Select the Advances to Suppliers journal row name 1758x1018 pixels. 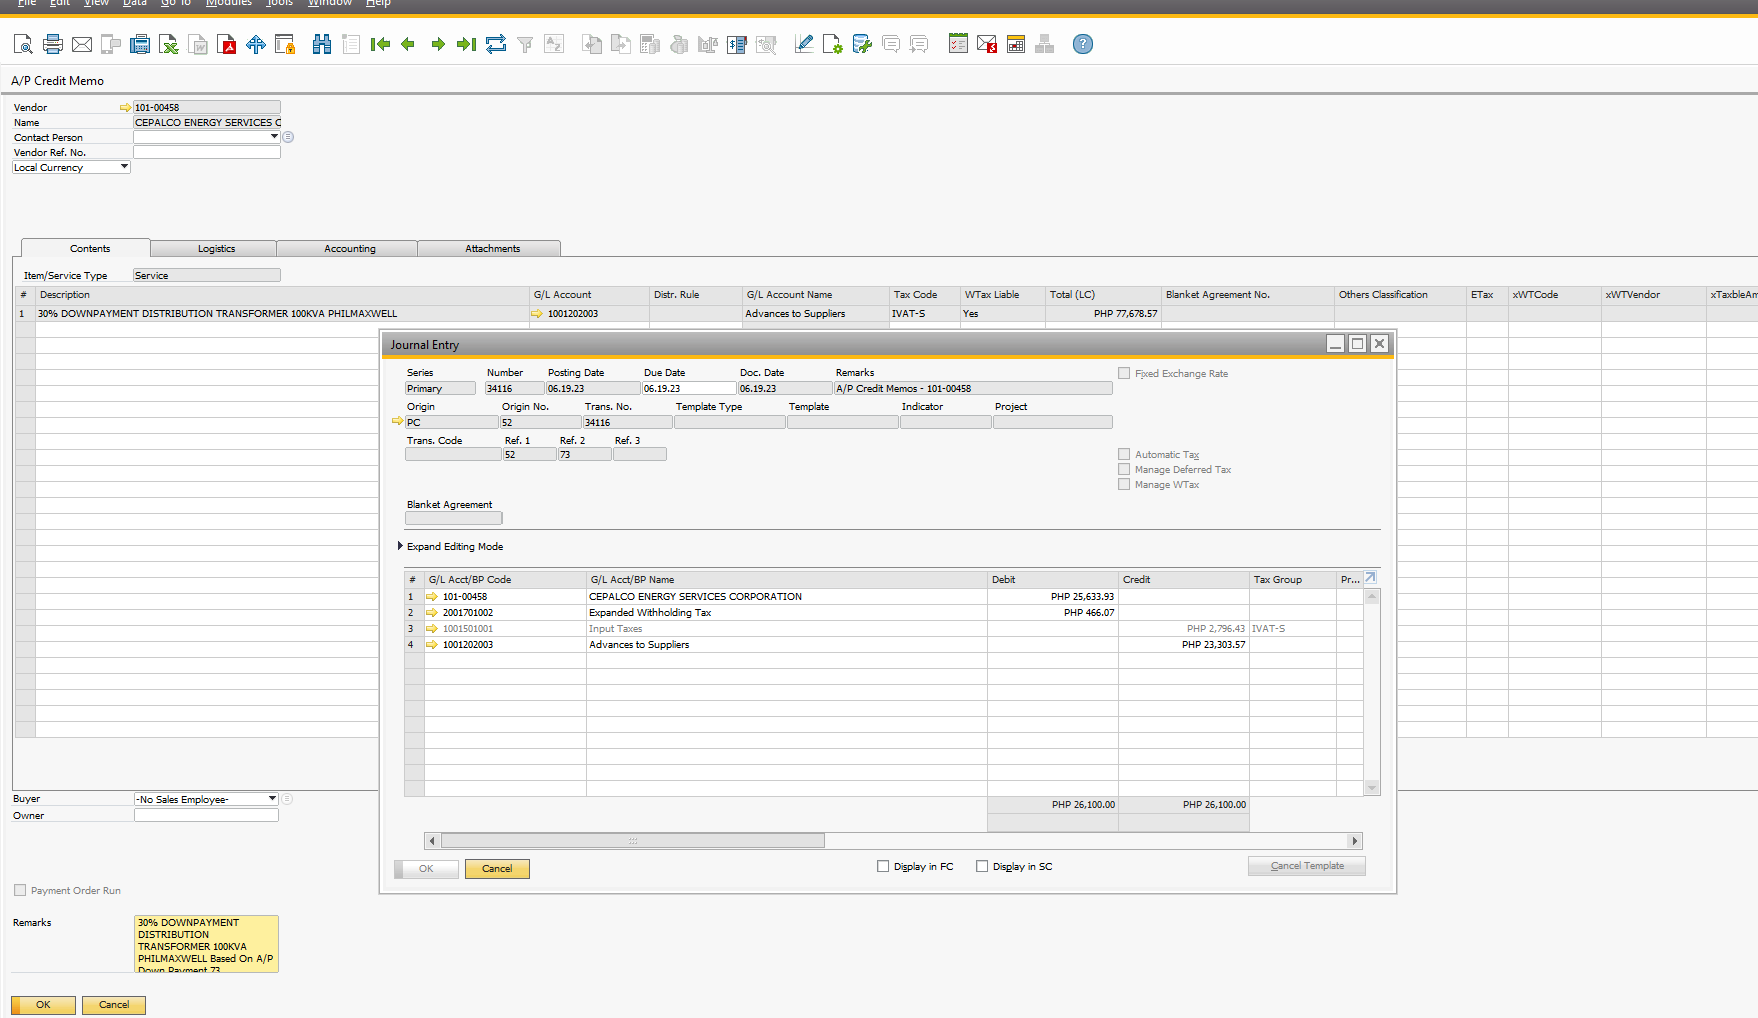pos(639,645)
